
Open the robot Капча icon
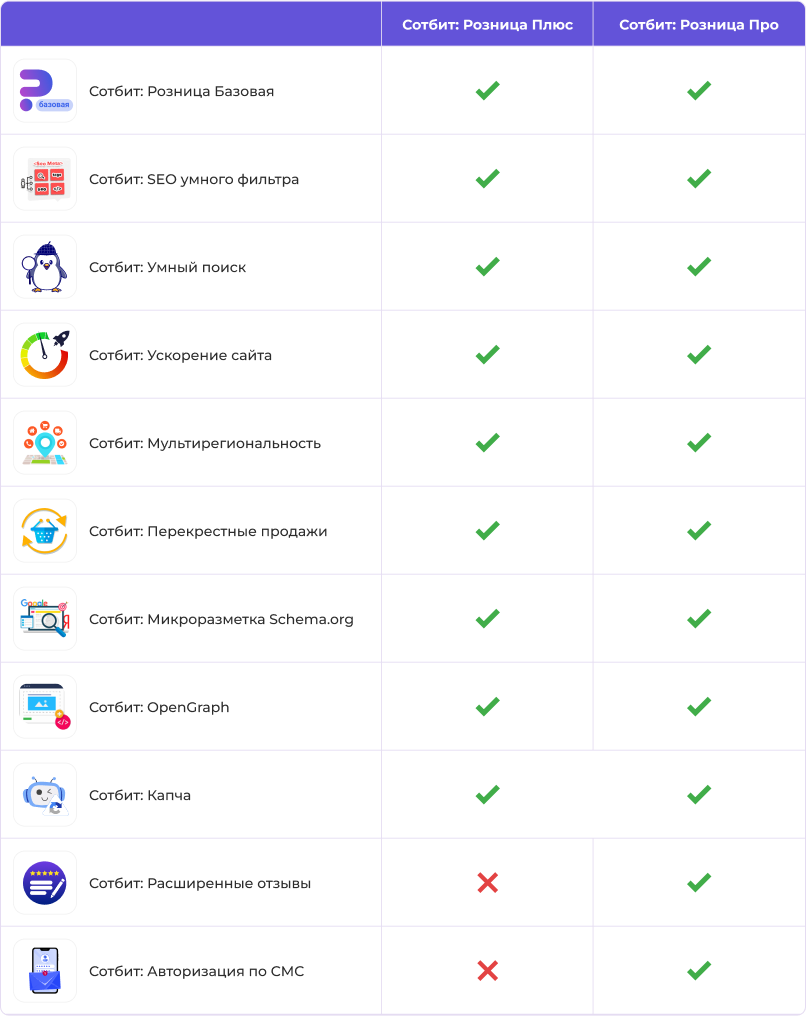(45, 795)
